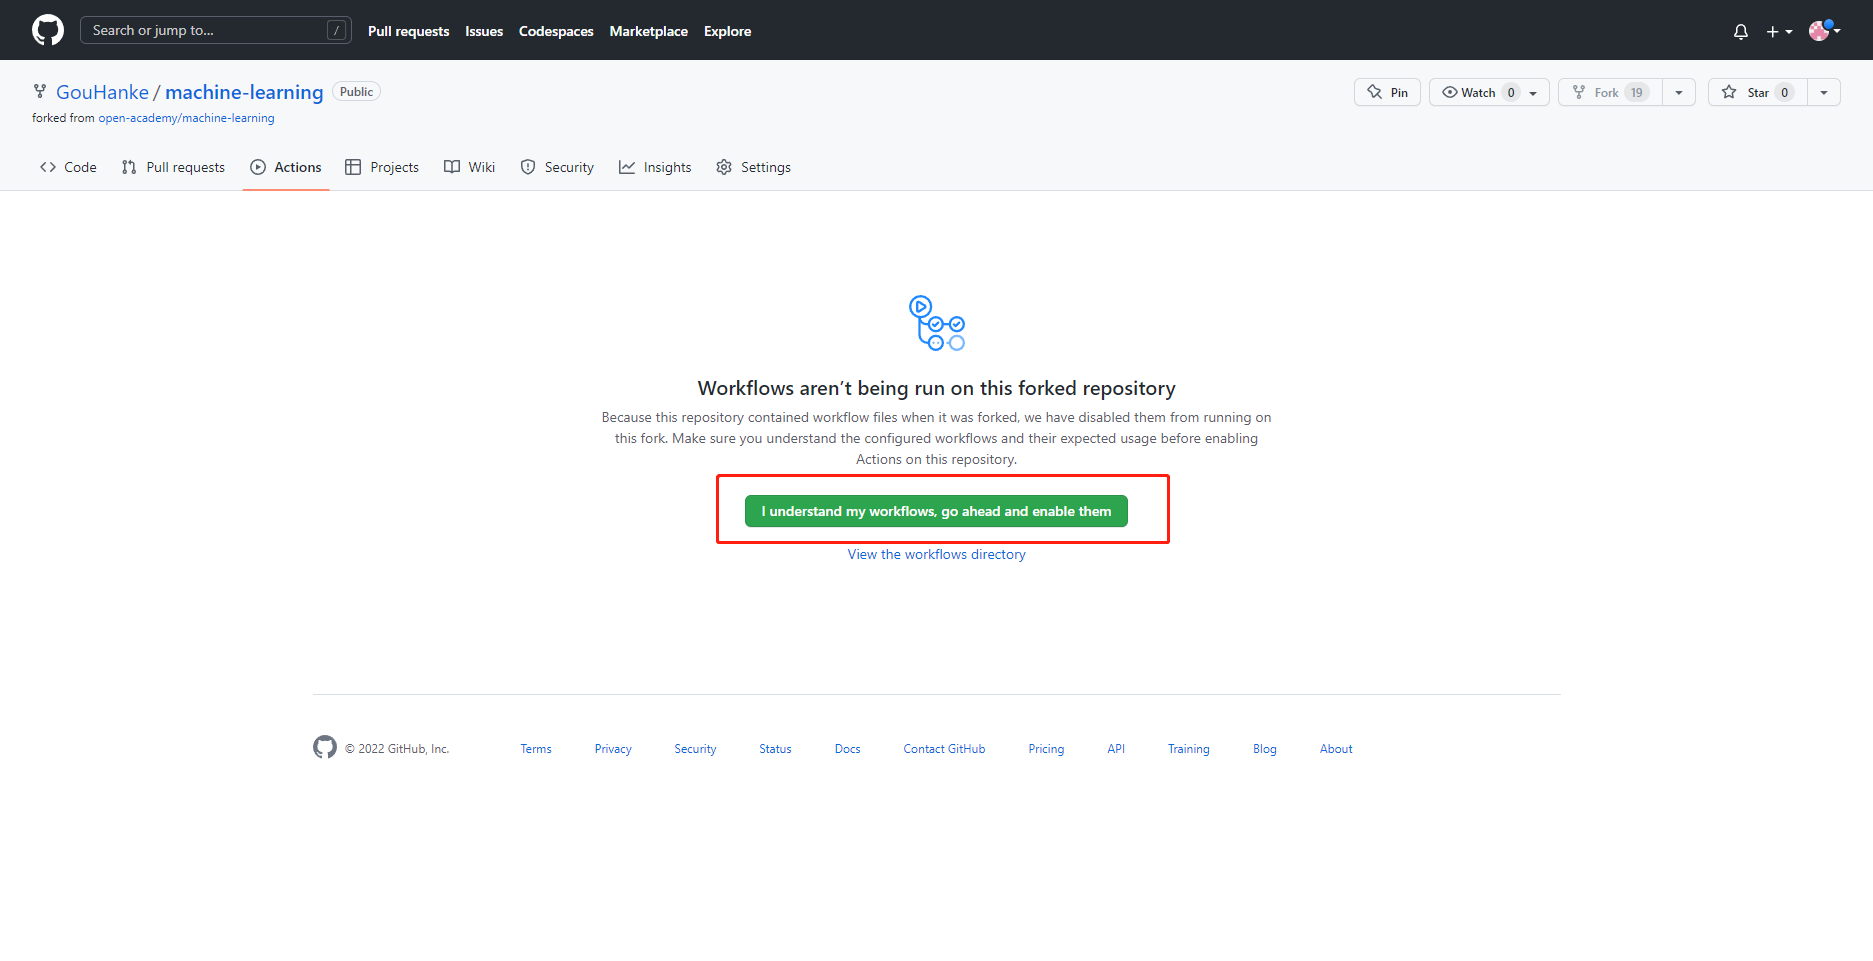
Task: Click the GitHub logo in the footer
Action: (325, 747)
